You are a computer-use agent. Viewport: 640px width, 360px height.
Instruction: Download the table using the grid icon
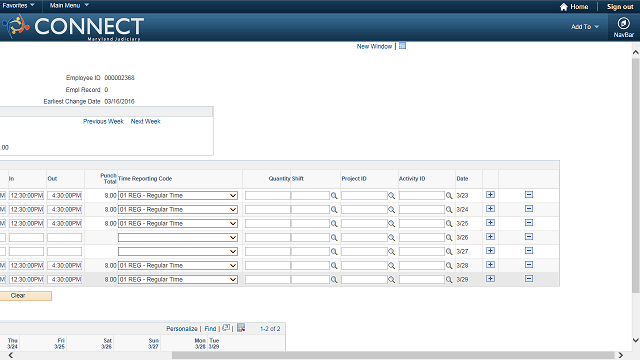(x=241, y=328)
